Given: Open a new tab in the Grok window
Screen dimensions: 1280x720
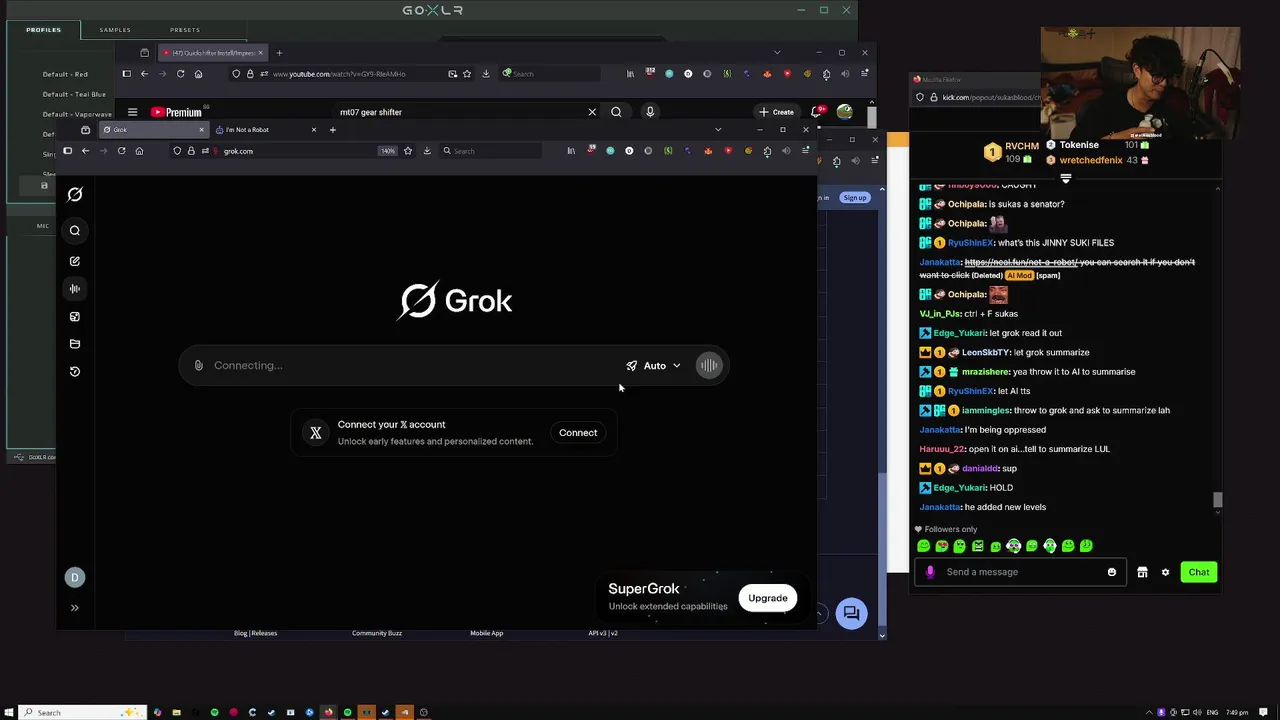Looking at the screenshot, I should (x=333, y=130).
